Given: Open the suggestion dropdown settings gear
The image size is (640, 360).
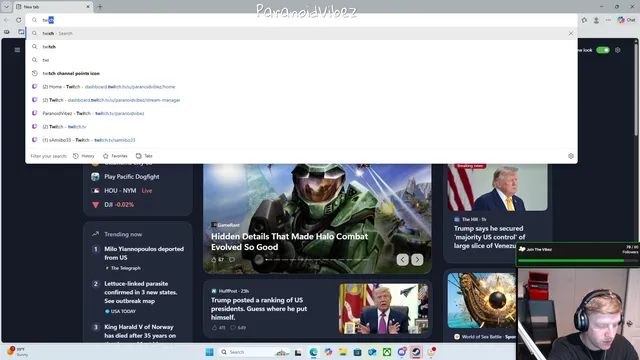Looking at the screenshot, I should click(x=571, y=156).
